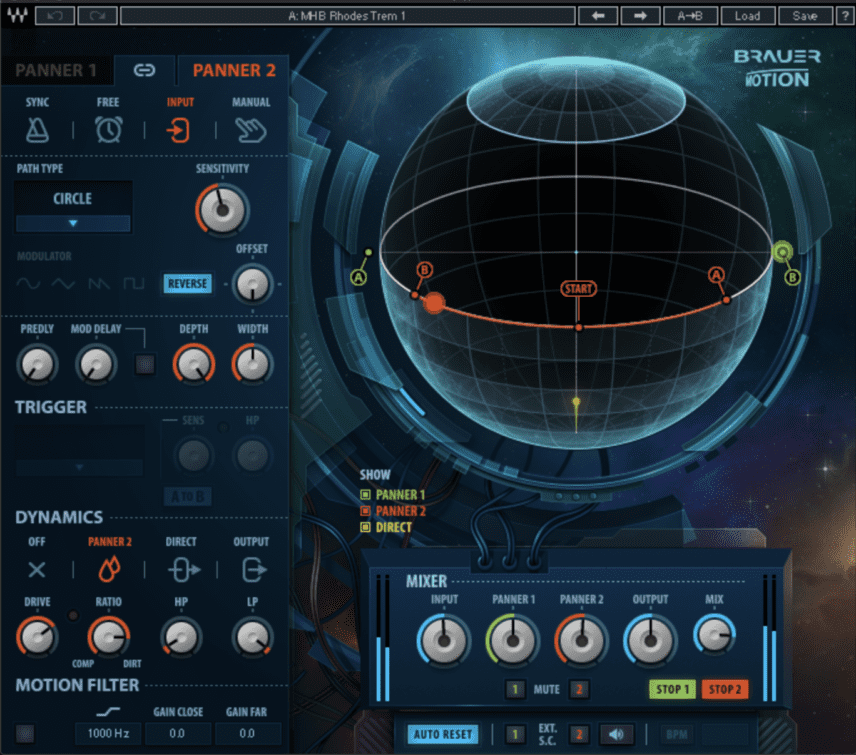Select Sync metronome mode icon

pos(37,130)
